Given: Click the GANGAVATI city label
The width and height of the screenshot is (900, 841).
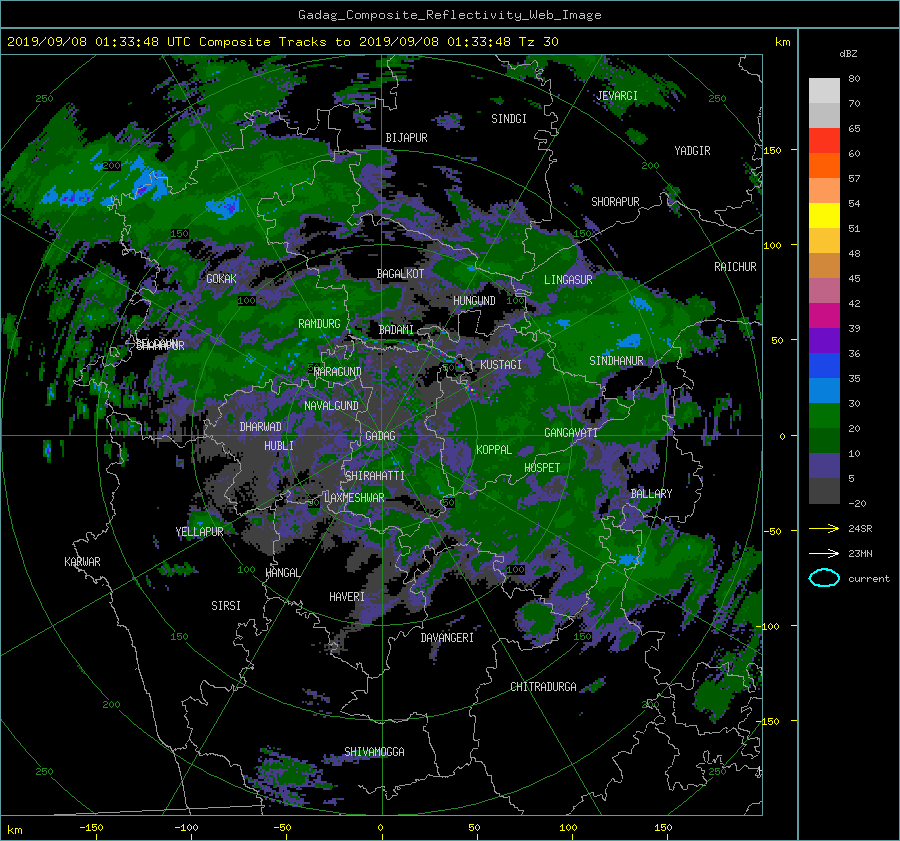Looking at the screenshot, I should coord(571,433).
